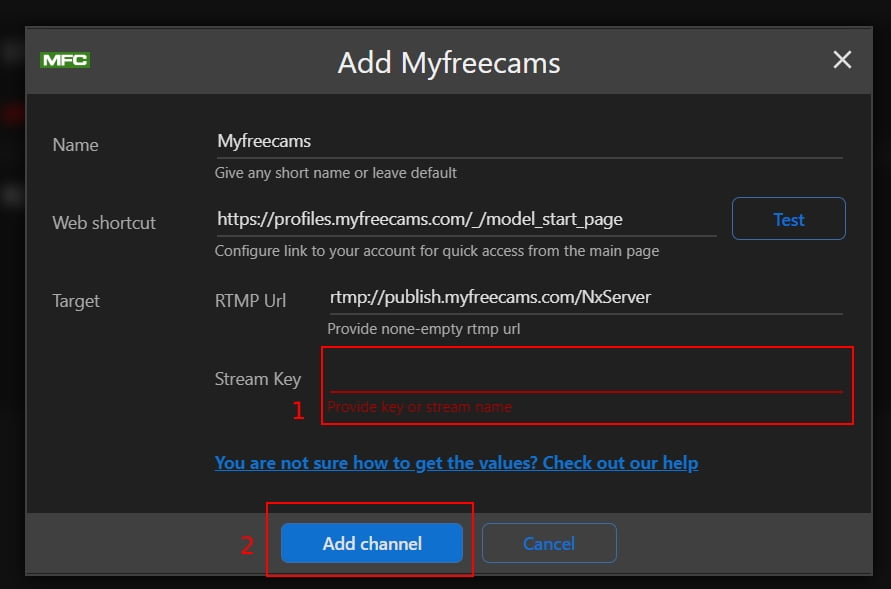This screenshot has width=891, height=589.
Task: Click the 'Web shortcut' label
Action: point(104,223)
